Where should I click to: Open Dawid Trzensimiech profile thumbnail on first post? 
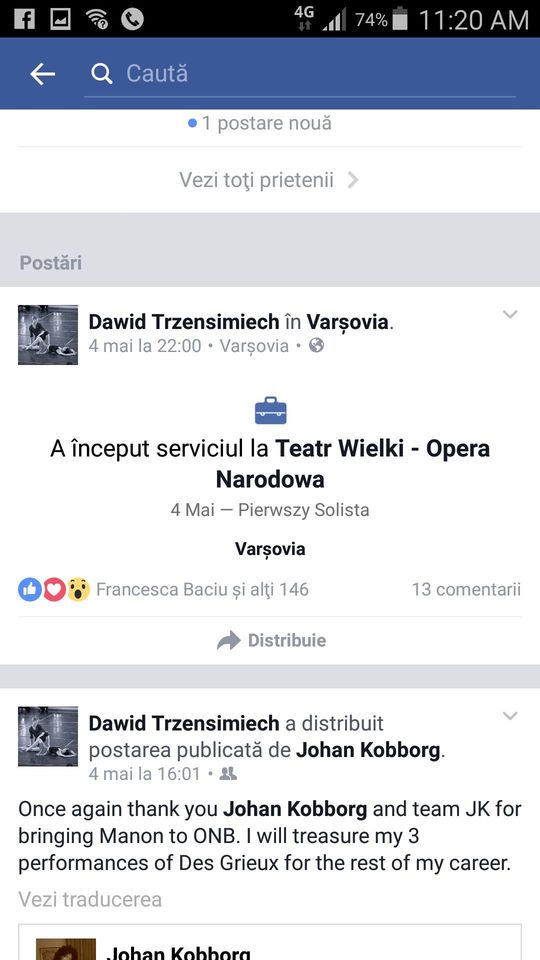click(48, 335)
